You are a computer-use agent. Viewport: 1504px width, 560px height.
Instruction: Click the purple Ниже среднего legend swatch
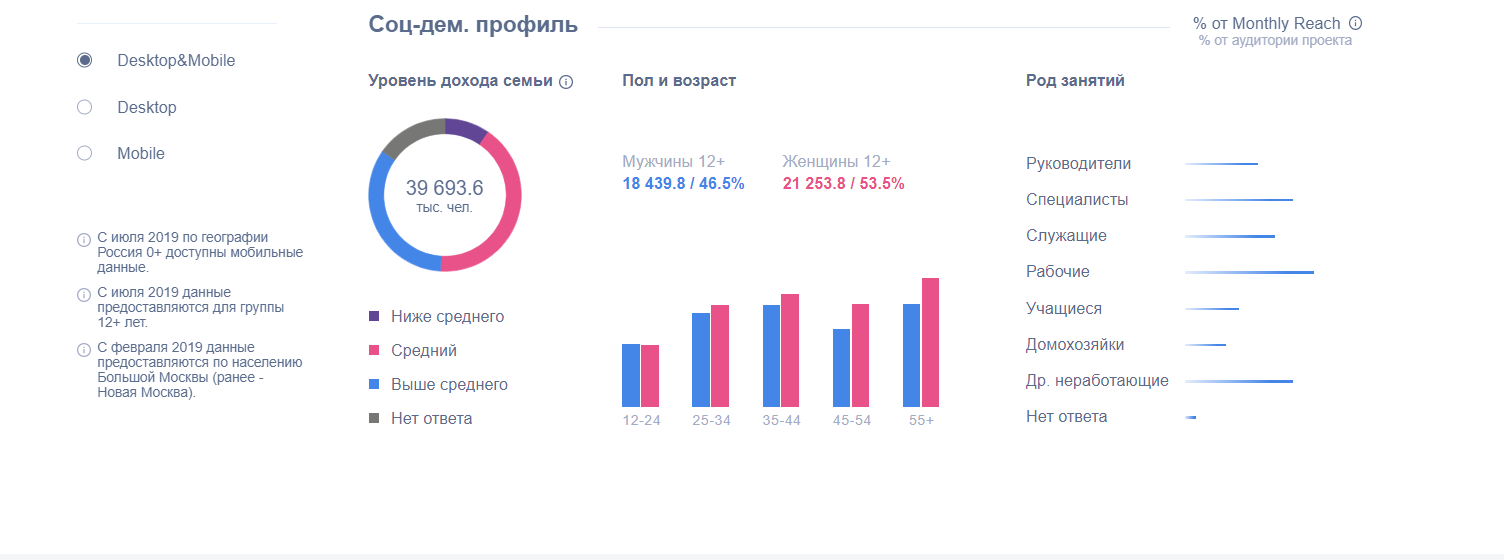375,316
